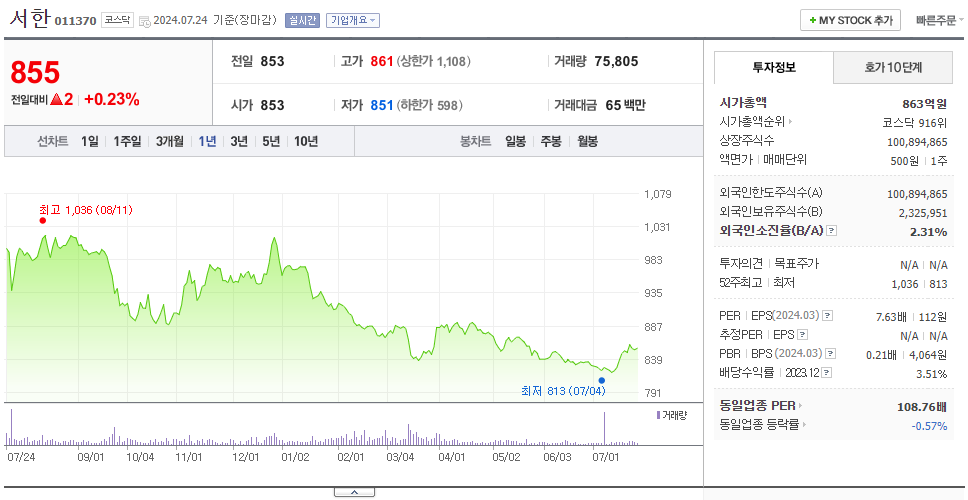The width and height of the screenshot is (968, 500).
Task: Click the 거래량 value 75,805
Action: click(x=616, y=61)
